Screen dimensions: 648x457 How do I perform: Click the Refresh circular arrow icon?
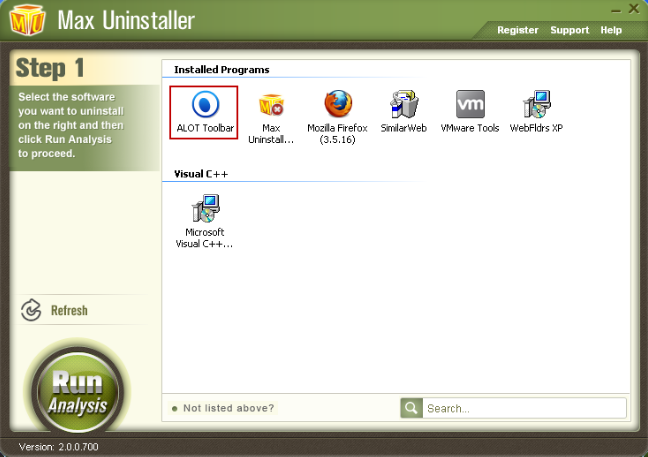pyautogui.click(x=31, y=310)
